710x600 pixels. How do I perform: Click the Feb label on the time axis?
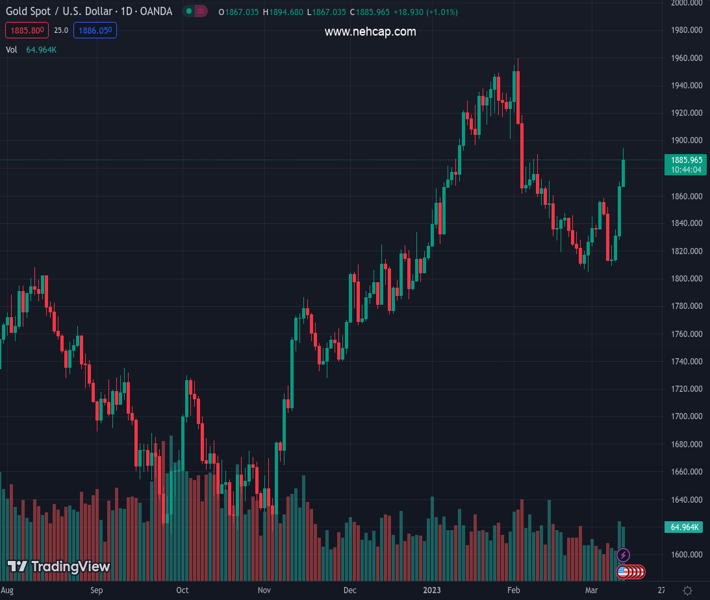point(512,591)
